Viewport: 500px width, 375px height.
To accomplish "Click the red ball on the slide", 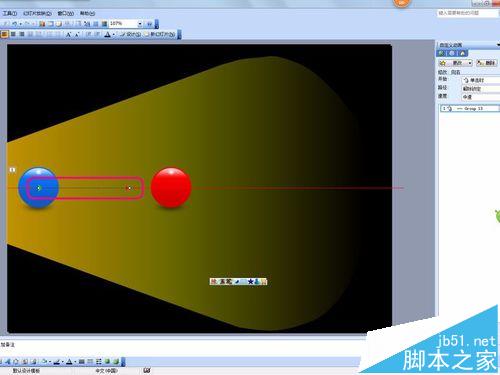I will (x=171, y=188).
